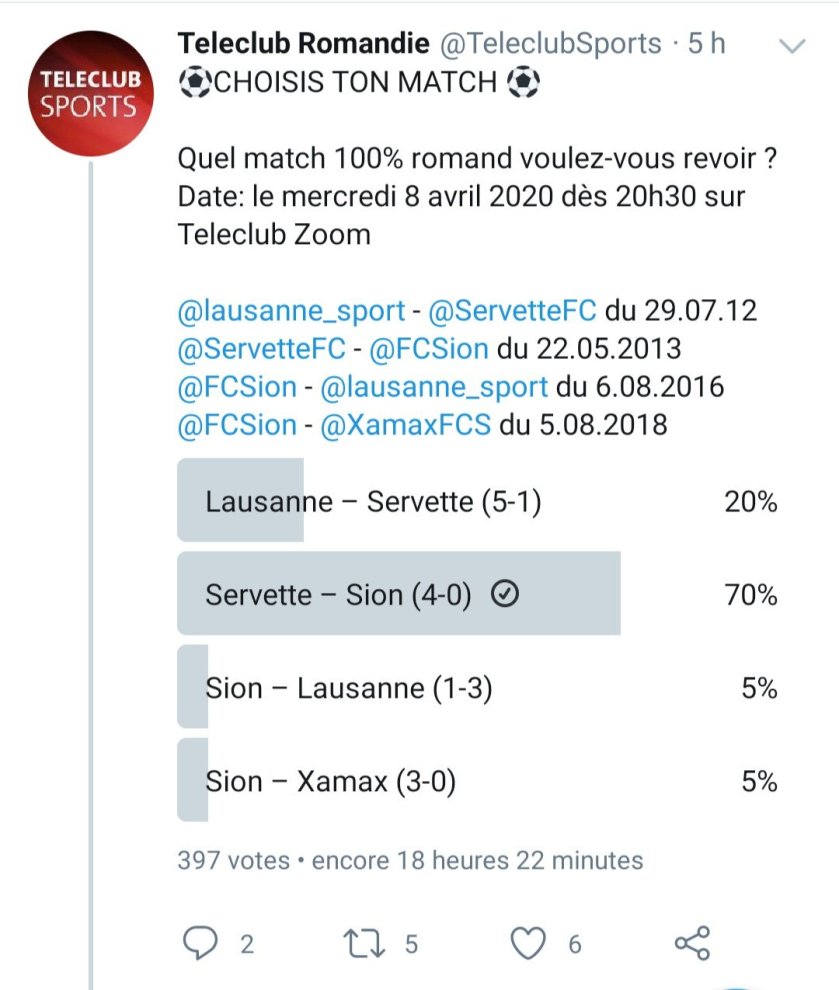This screenshot has height=990, width=839.
Task: Tap the 70% result percentage
Action: click(x=751, y=595)
